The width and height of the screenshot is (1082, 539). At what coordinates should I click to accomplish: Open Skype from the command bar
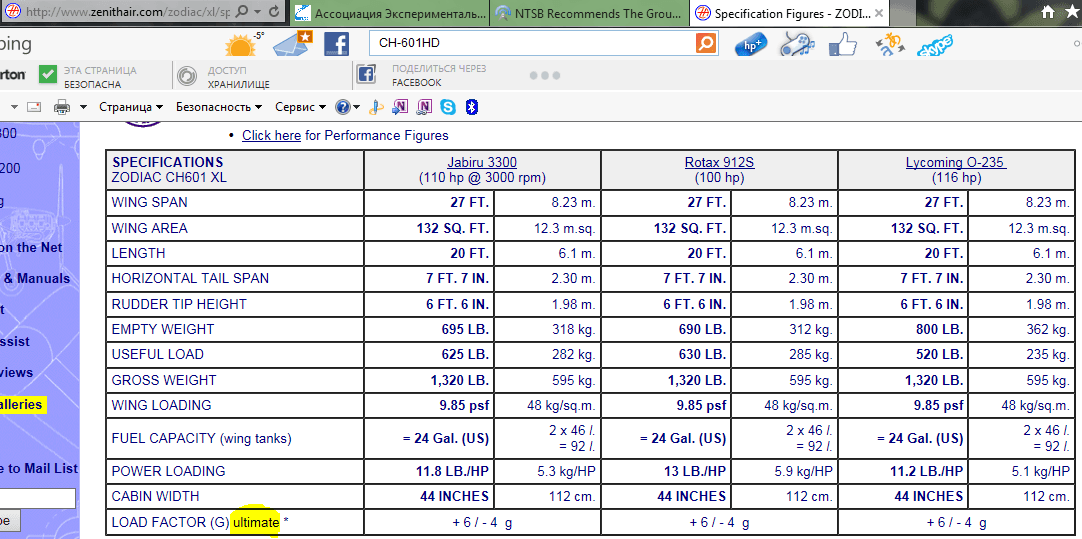(447, 107)
